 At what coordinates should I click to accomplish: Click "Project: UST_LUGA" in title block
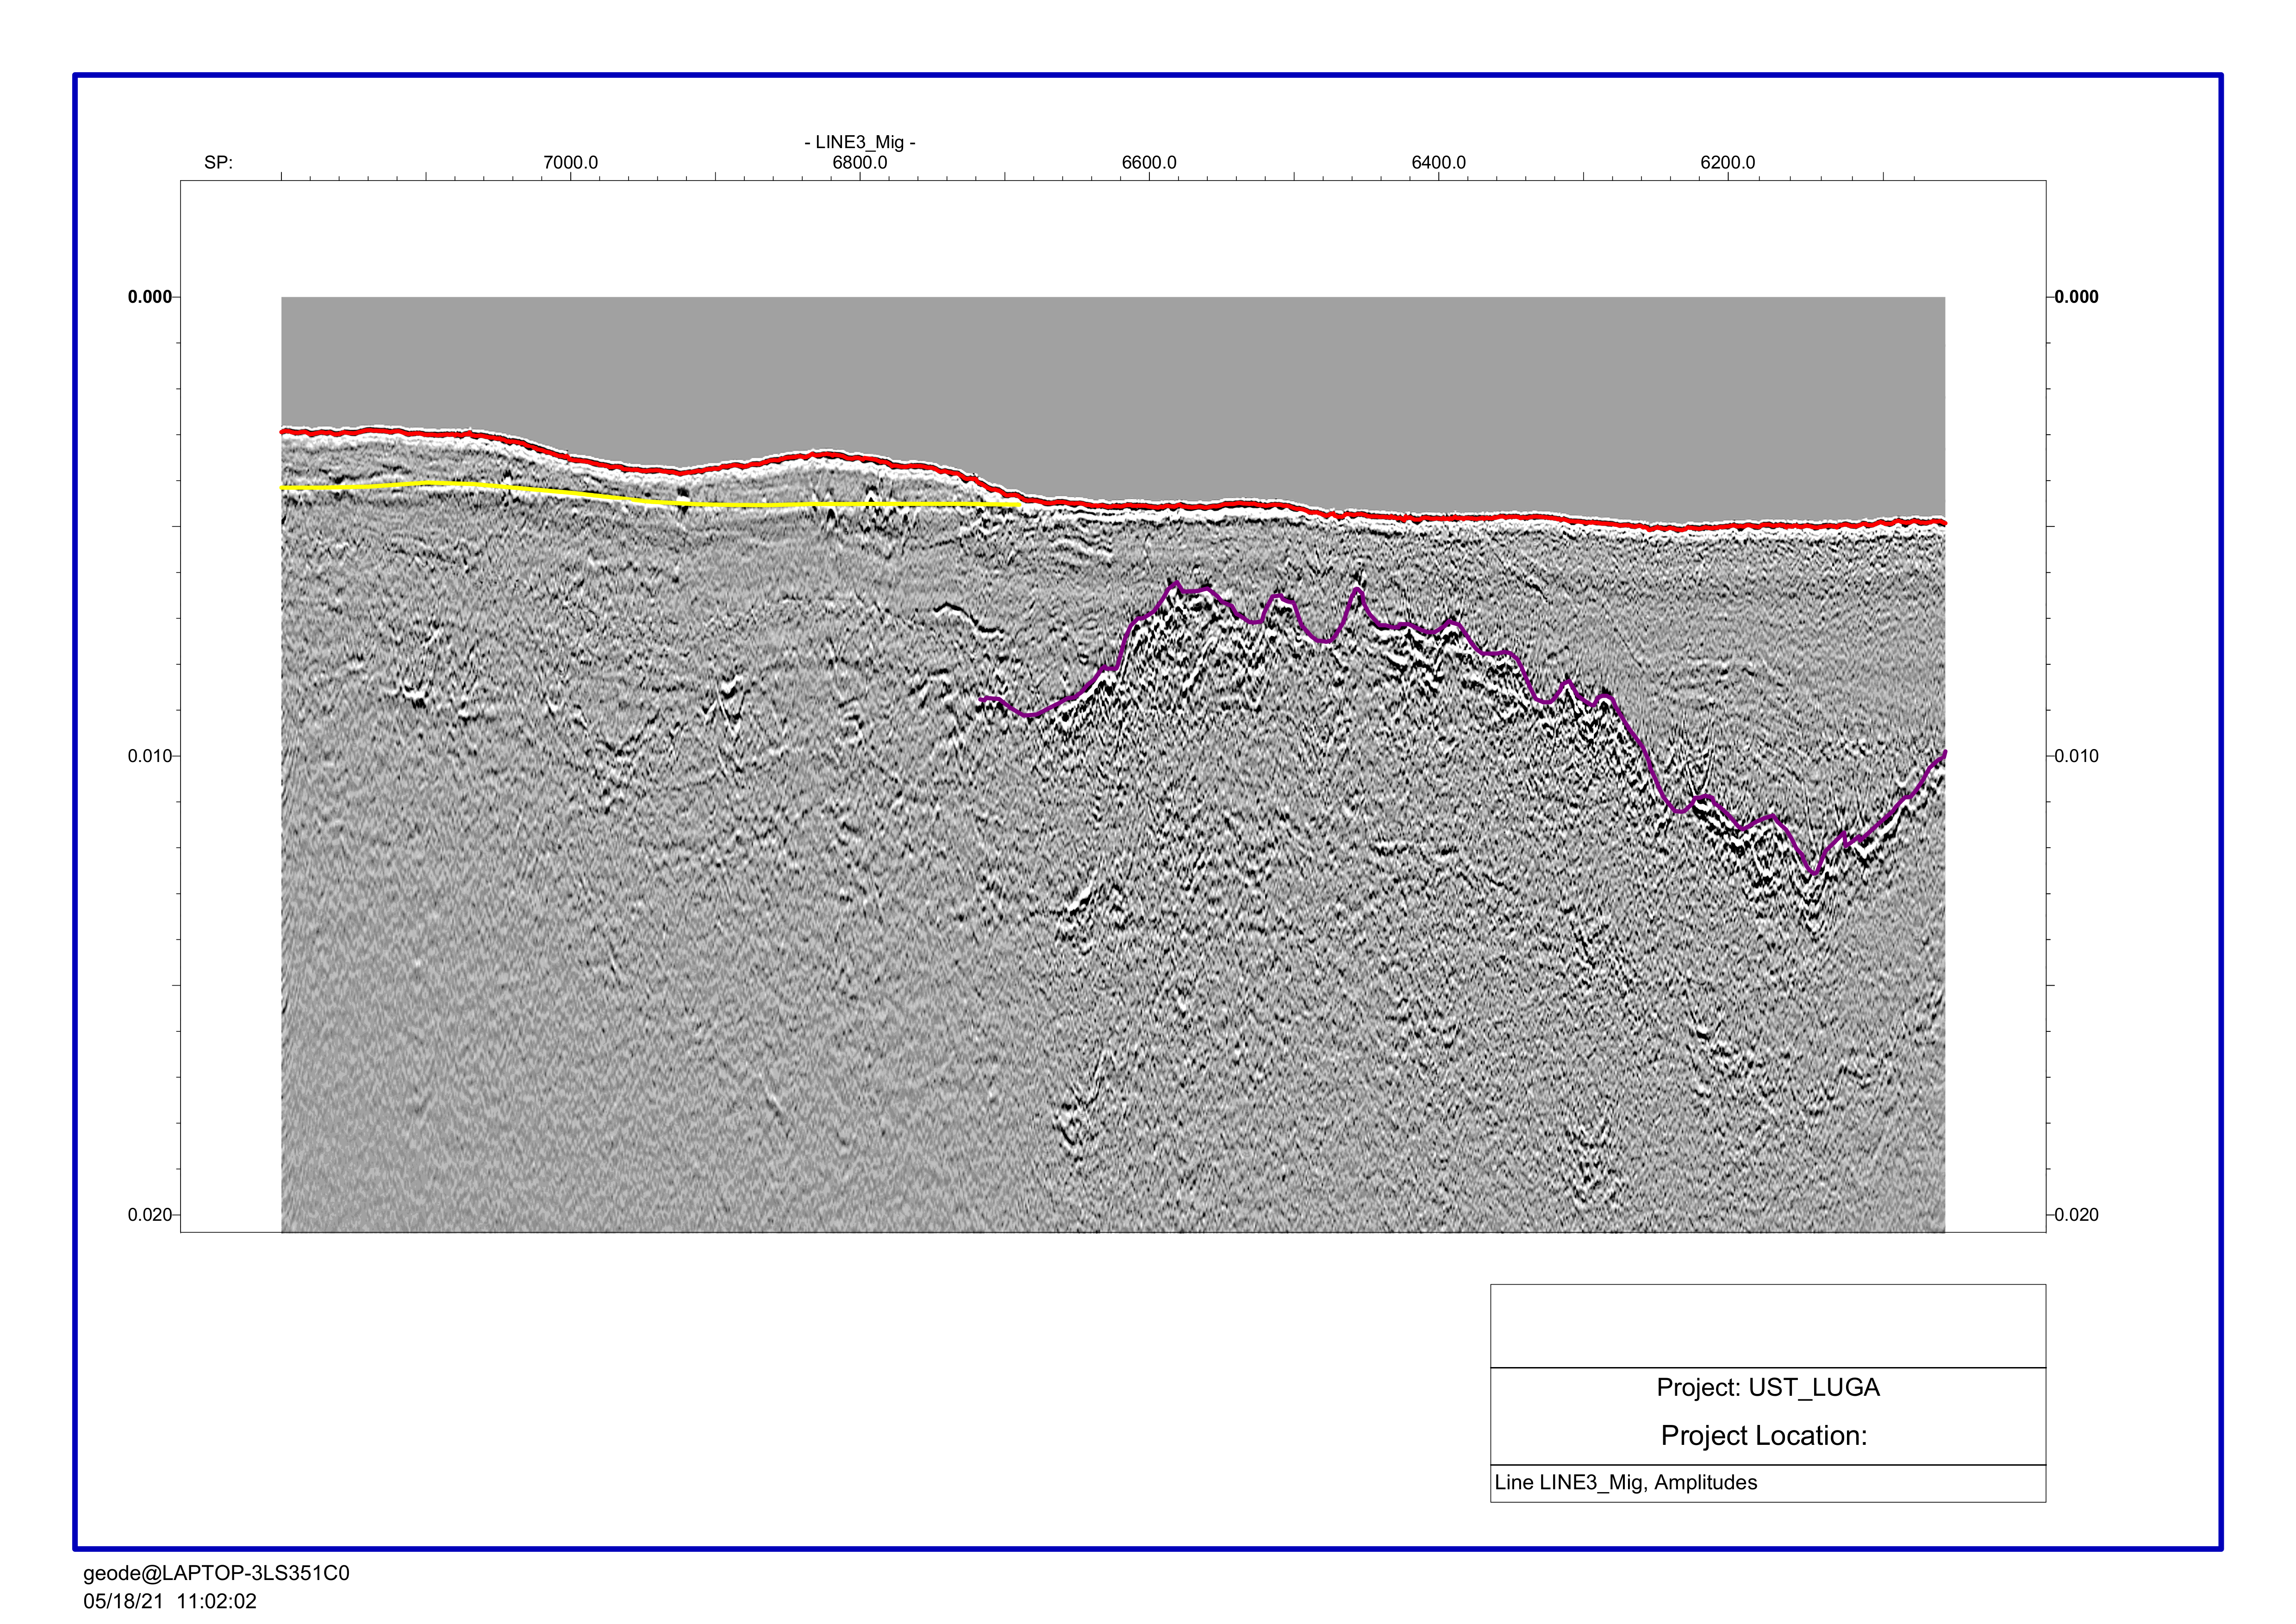[x=1768, y=1387]
